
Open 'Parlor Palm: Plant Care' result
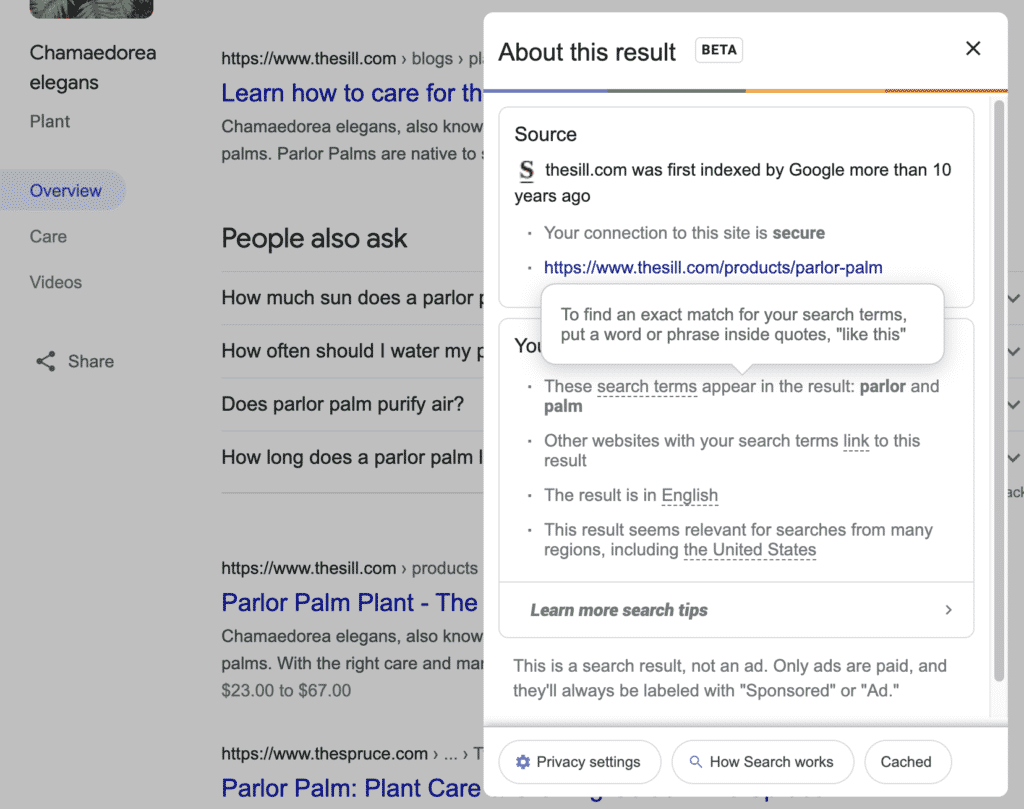point(351,788)
